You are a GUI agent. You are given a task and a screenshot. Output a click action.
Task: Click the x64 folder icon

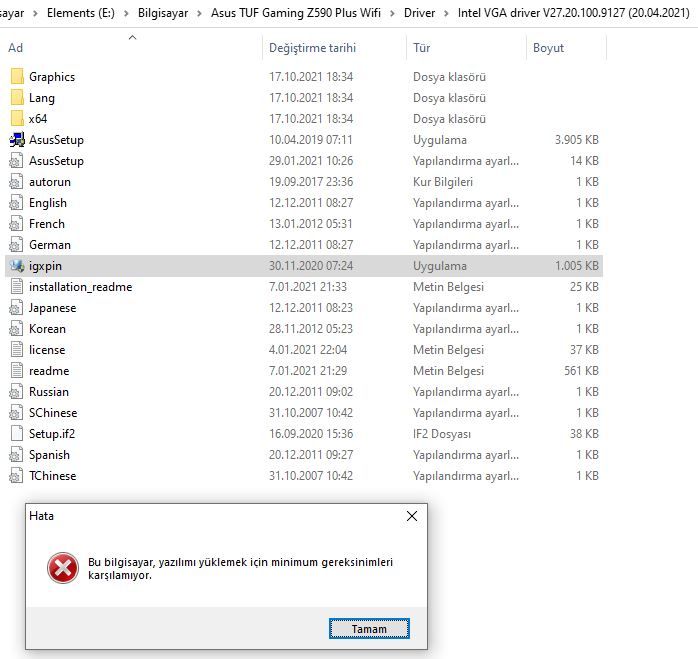click(17, 118)
